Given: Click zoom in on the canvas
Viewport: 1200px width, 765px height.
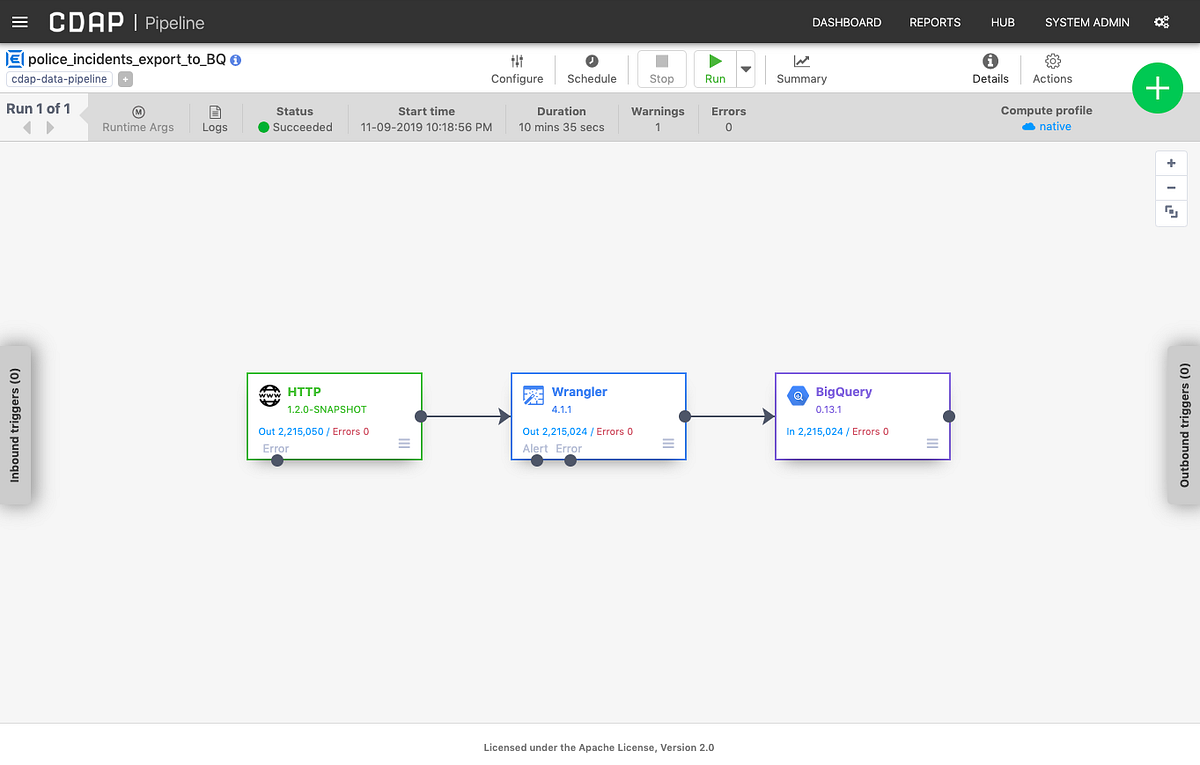Looking at the screenshot, I should (1170, 163).
